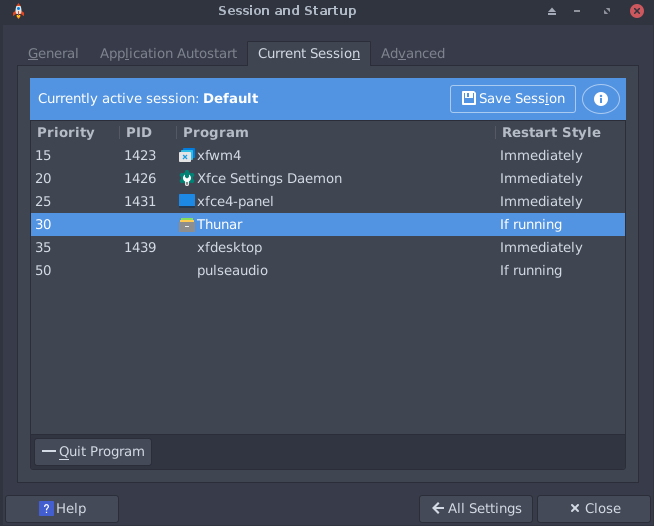Change the Restart Style for pulseaudio
Screen dimensions: 654x526
point(531,271)
